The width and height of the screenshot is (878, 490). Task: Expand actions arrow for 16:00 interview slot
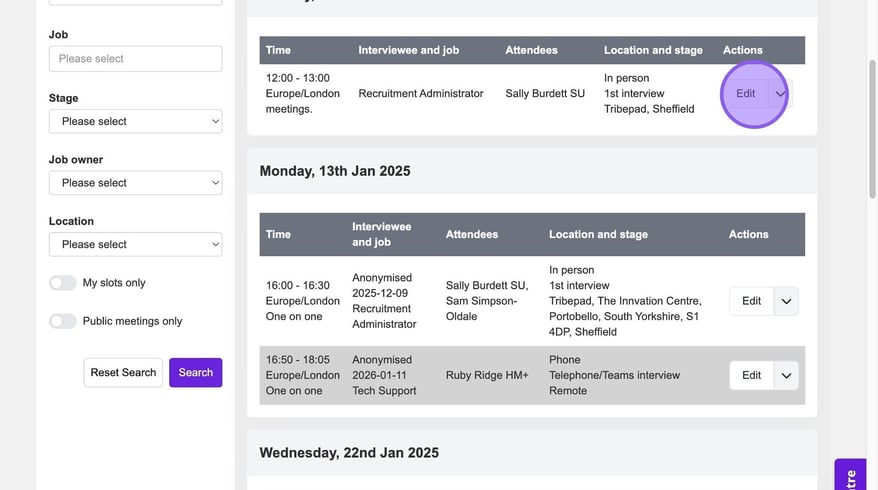click(786, 301)
